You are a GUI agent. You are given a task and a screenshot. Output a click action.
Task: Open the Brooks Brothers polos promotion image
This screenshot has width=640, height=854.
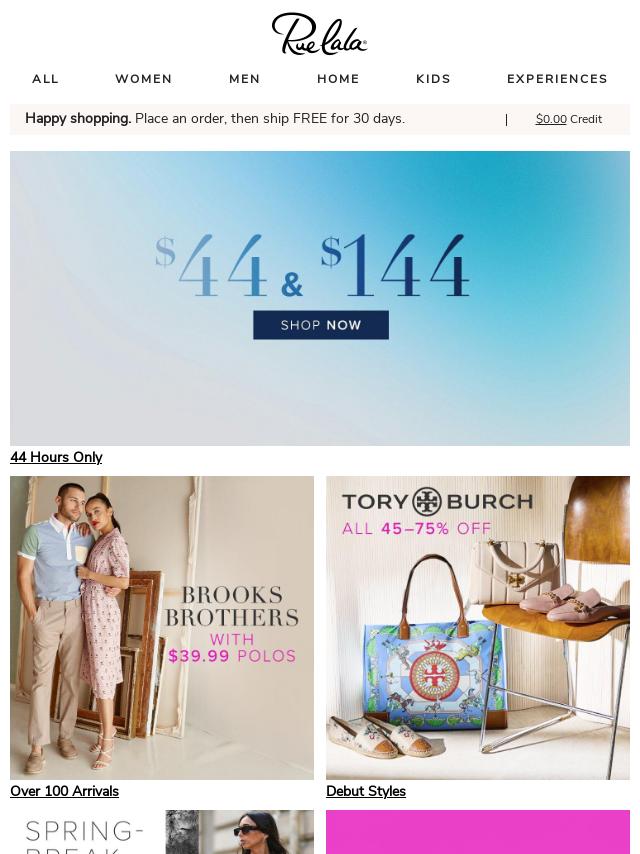click(162, 628)
